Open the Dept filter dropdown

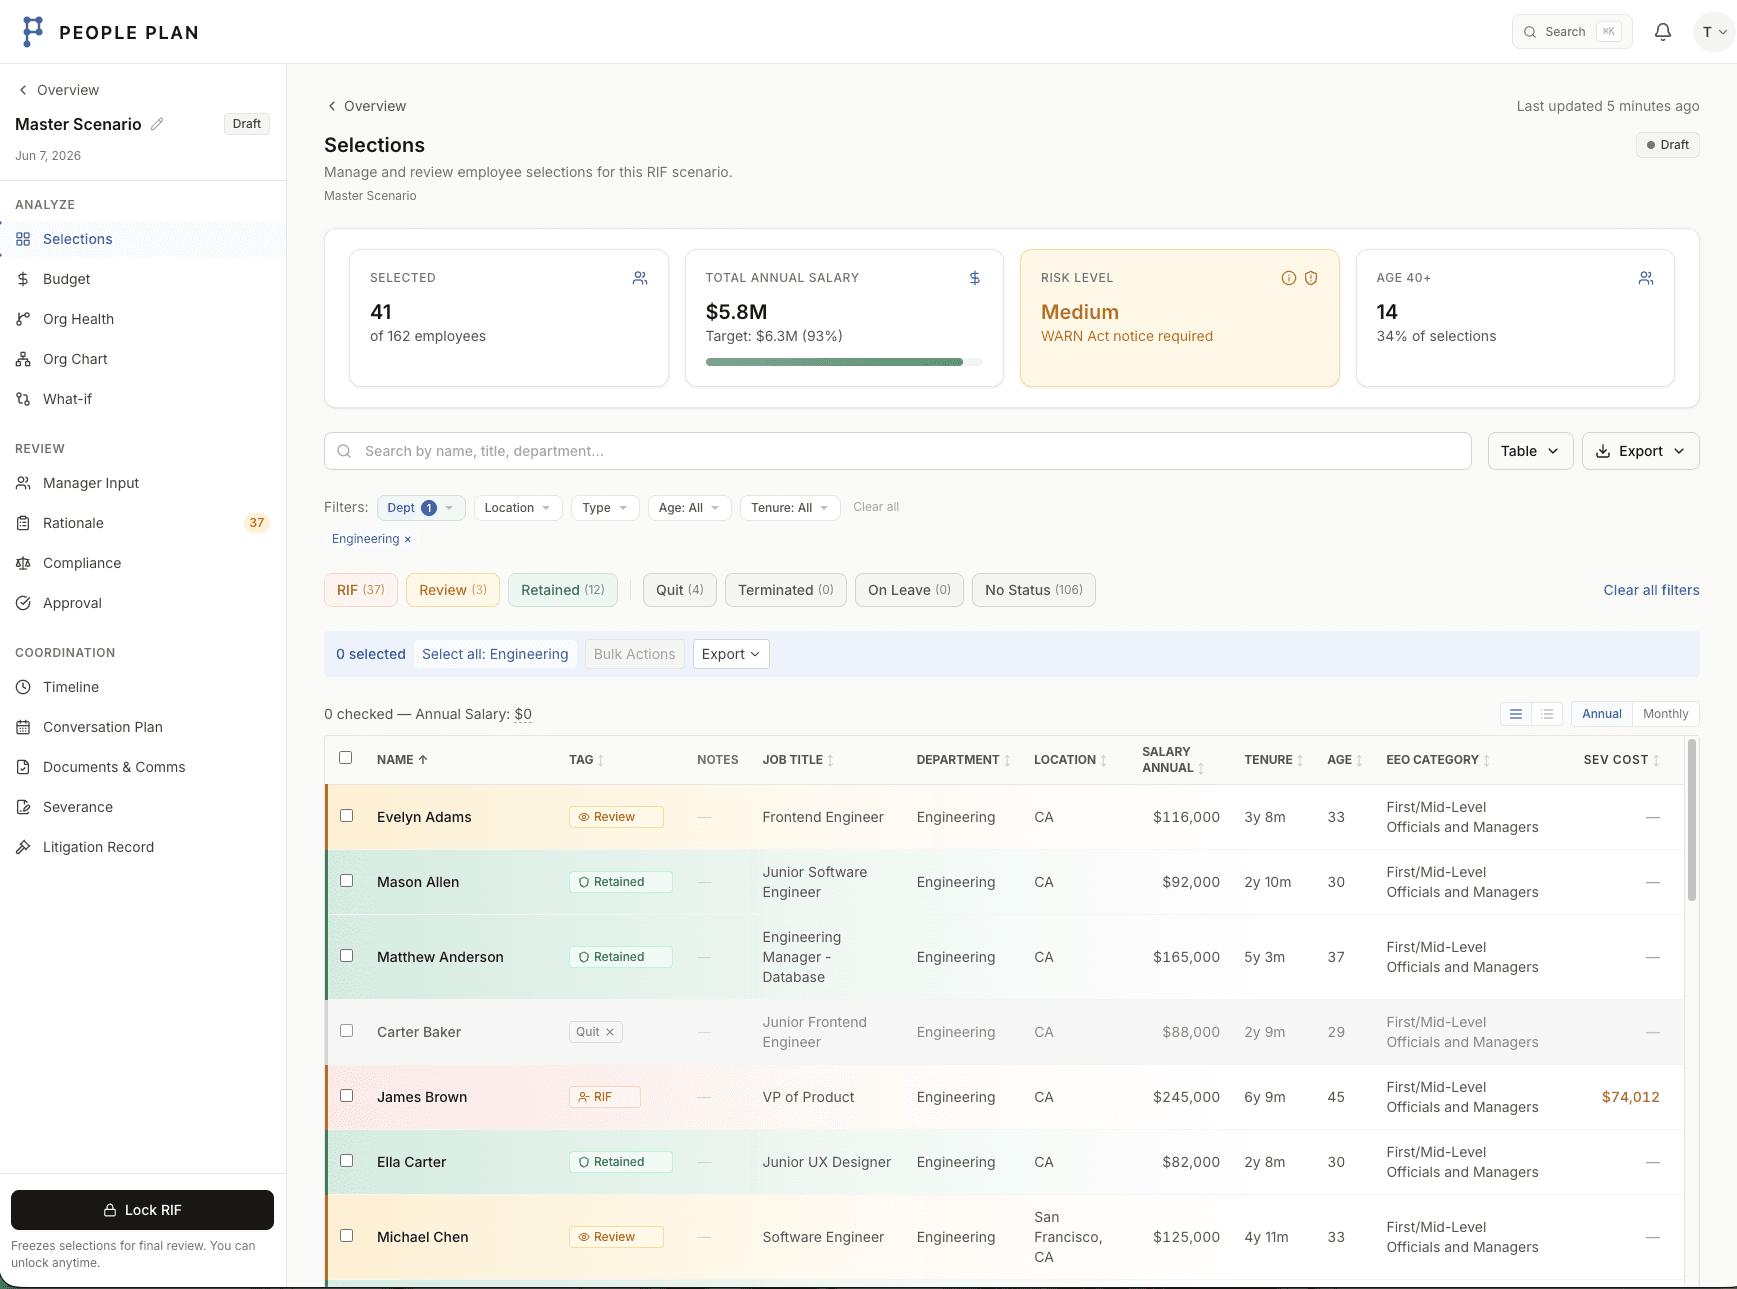(x=421, y=508)
